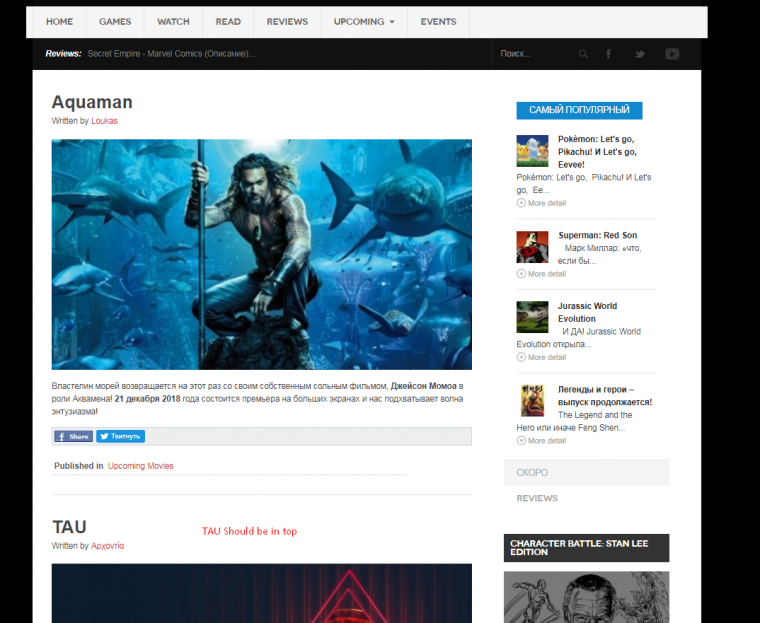Open the GAMES menu item
760x623 pixels.
click(x=115, y=22)
